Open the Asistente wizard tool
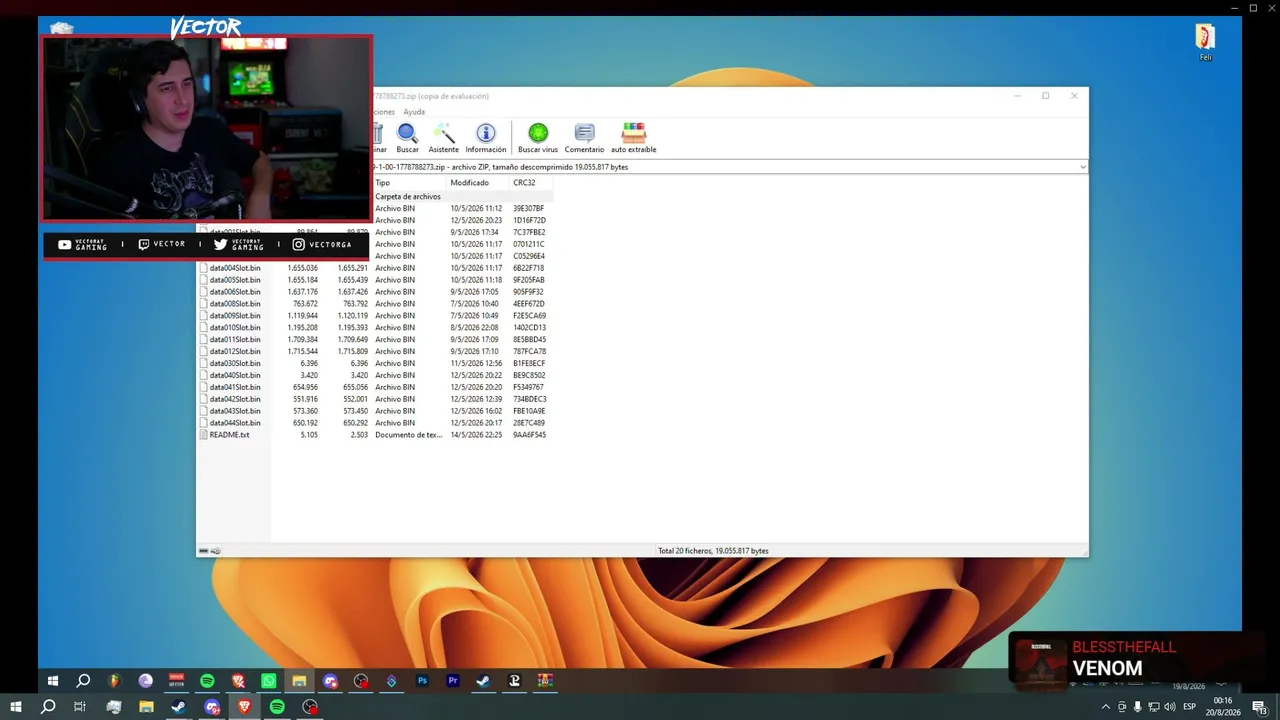 point(443,138)
